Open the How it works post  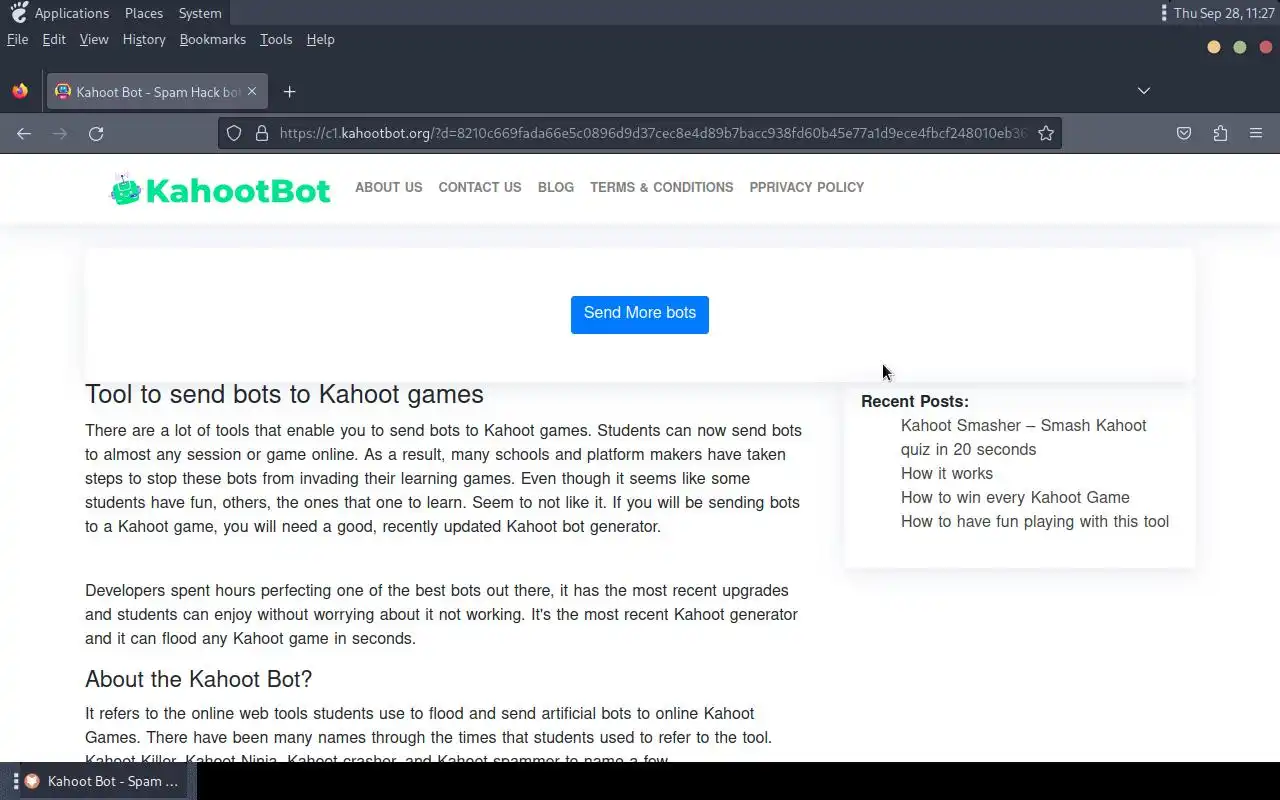947,473
